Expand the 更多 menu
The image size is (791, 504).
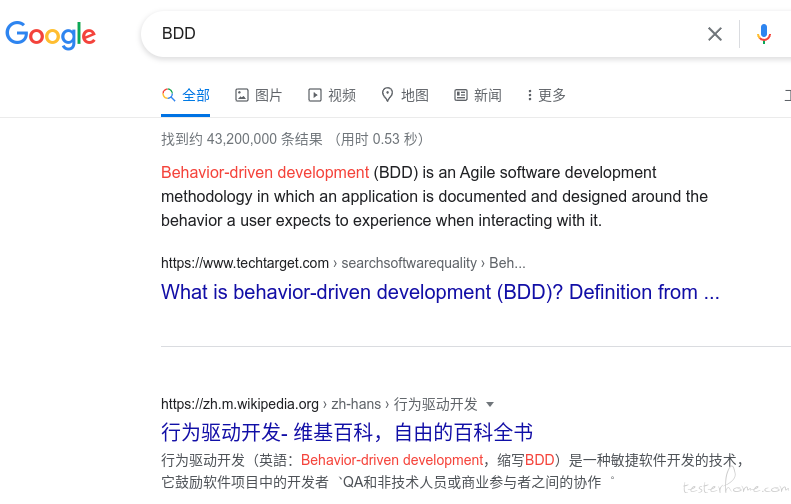click(x=546, y=95)
